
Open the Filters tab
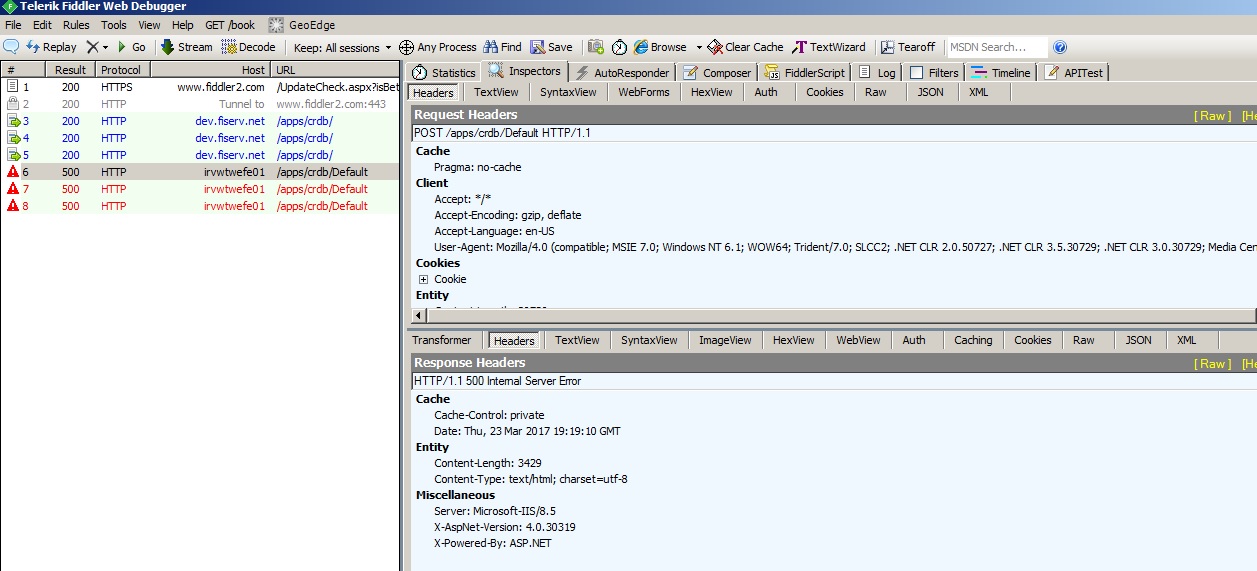pyautogui.click(x=934, y=72)
